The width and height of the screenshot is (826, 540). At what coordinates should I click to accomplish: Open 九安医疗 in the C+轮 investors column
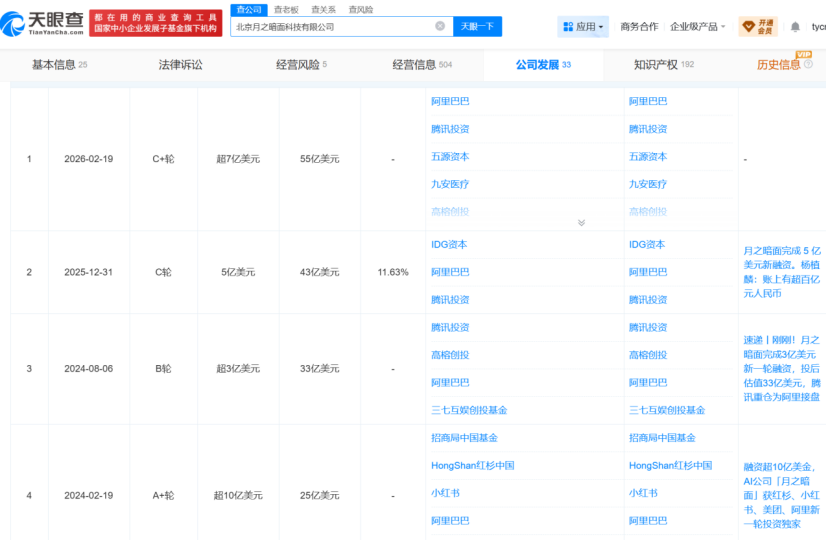pos(450,184)
